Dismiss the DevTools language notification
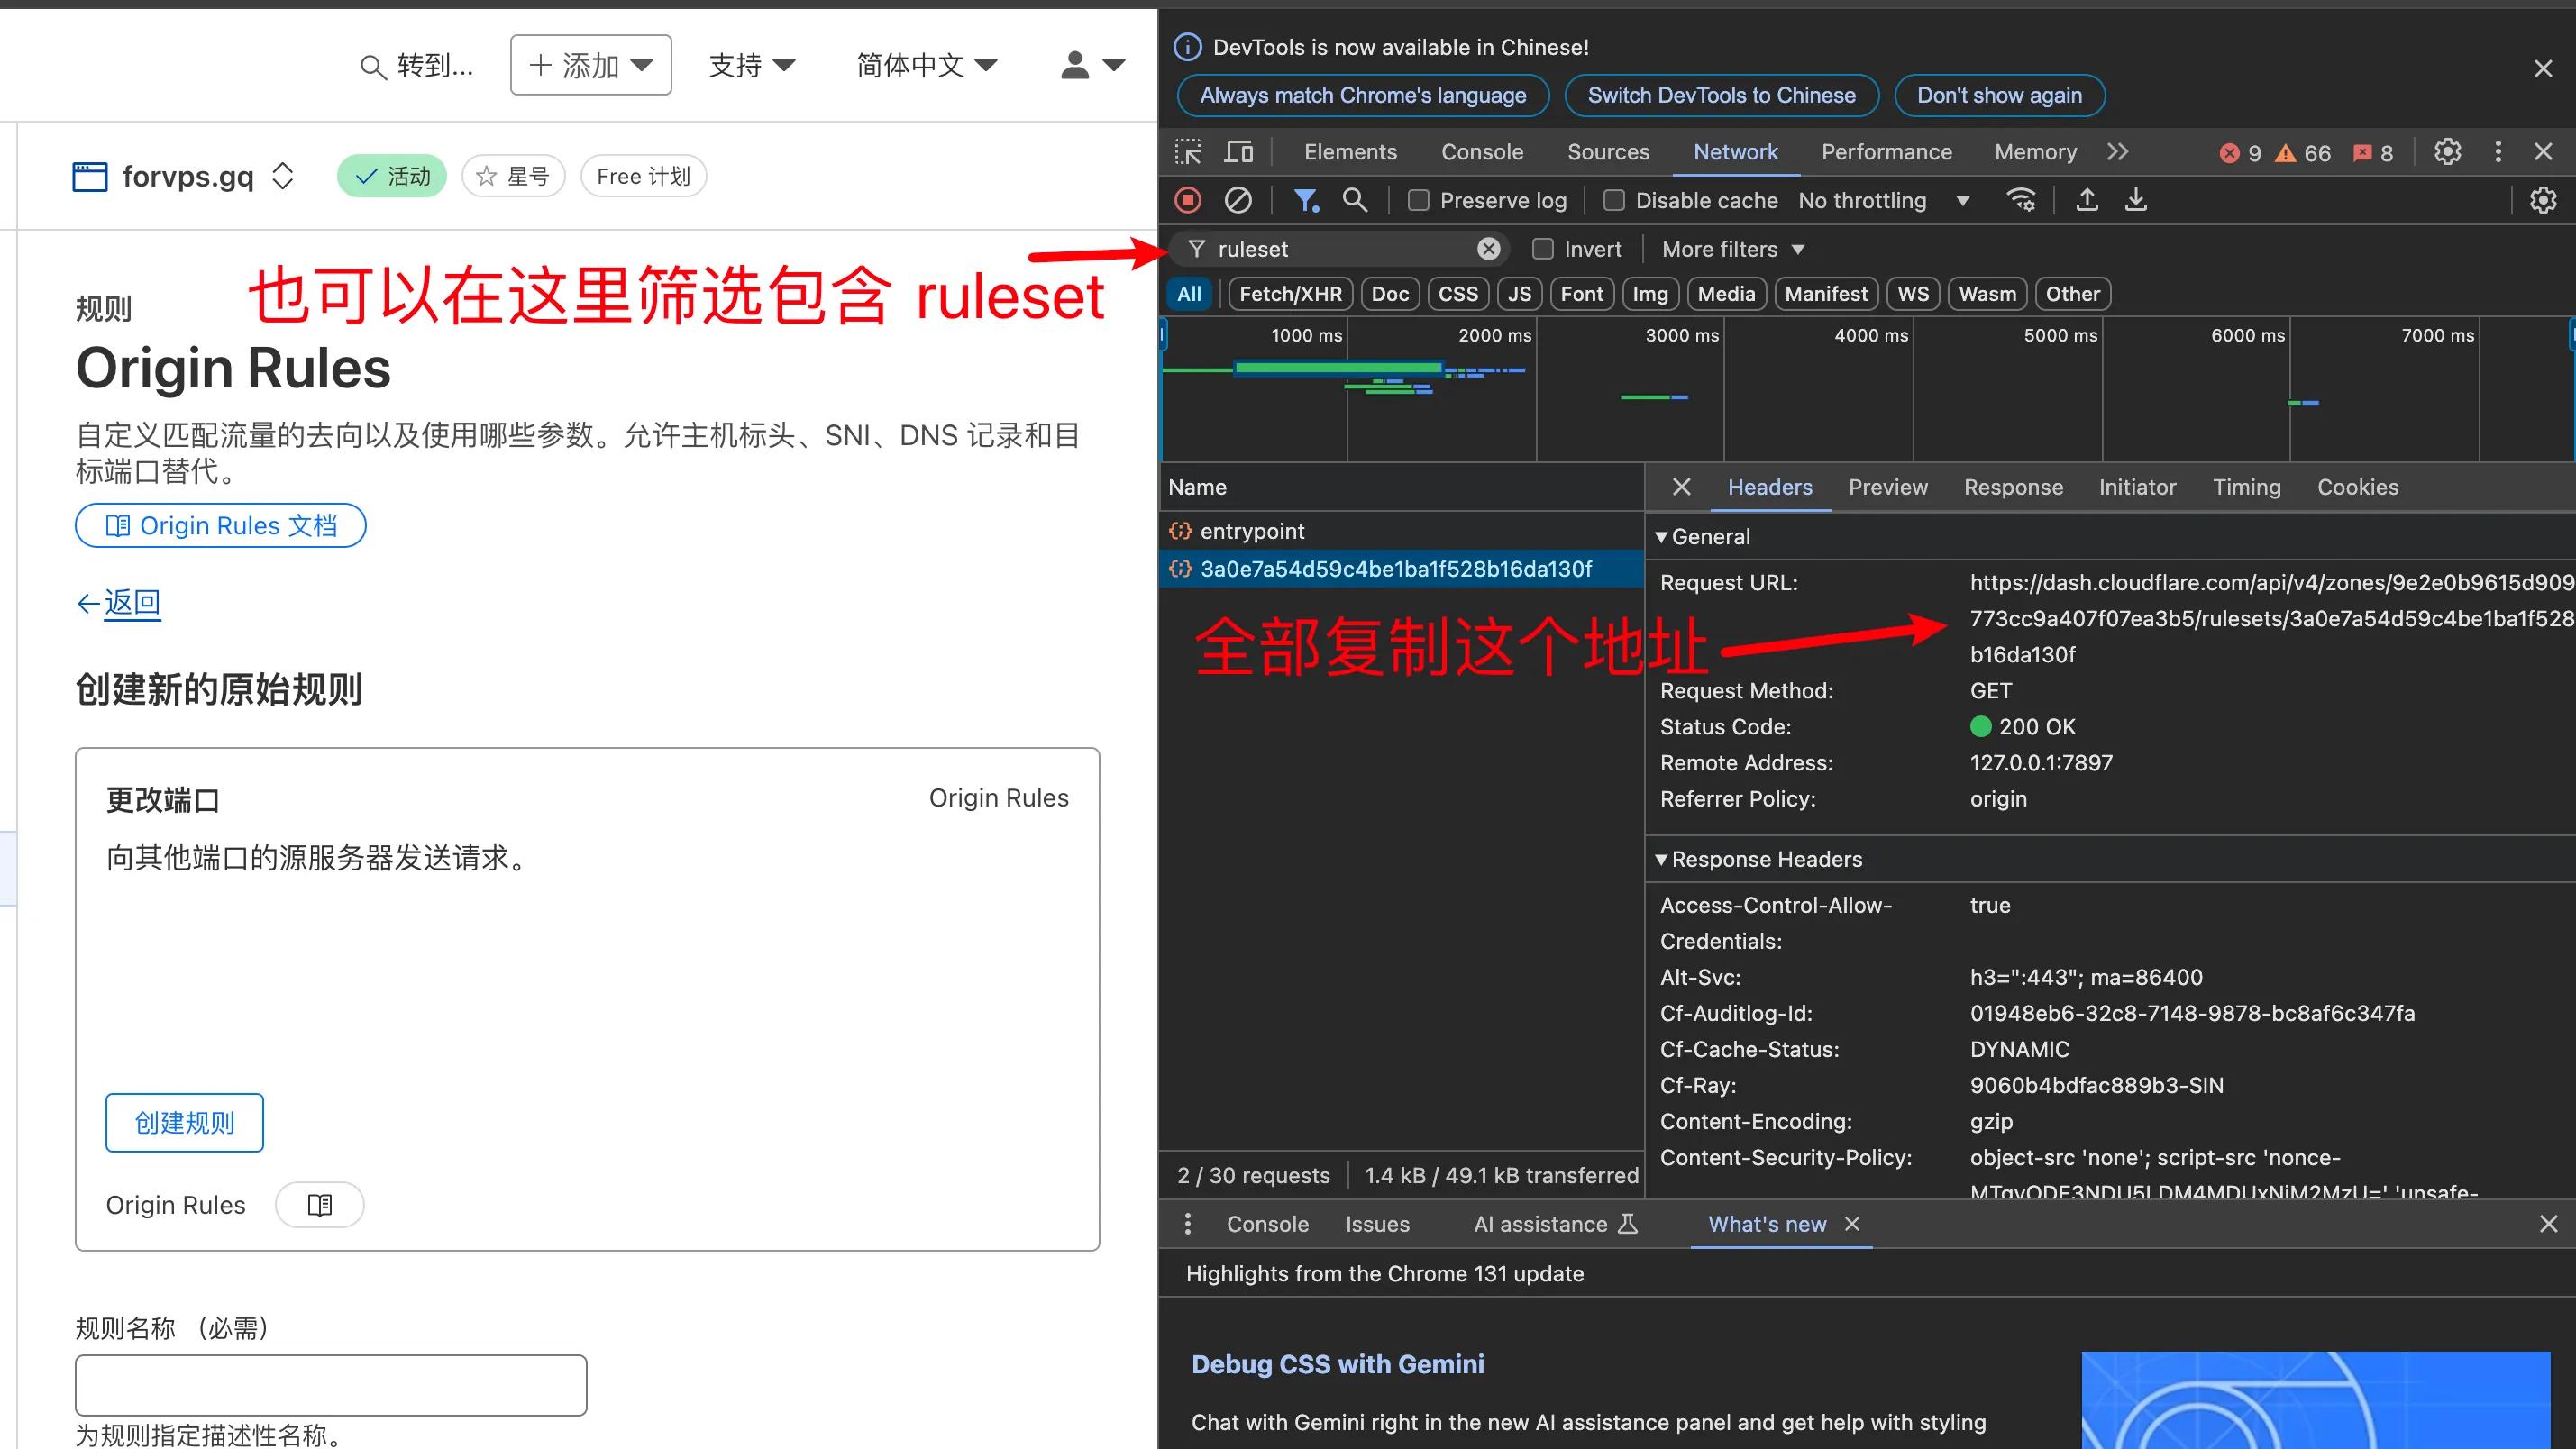 pyautogui.click(x=2543, y=69)
